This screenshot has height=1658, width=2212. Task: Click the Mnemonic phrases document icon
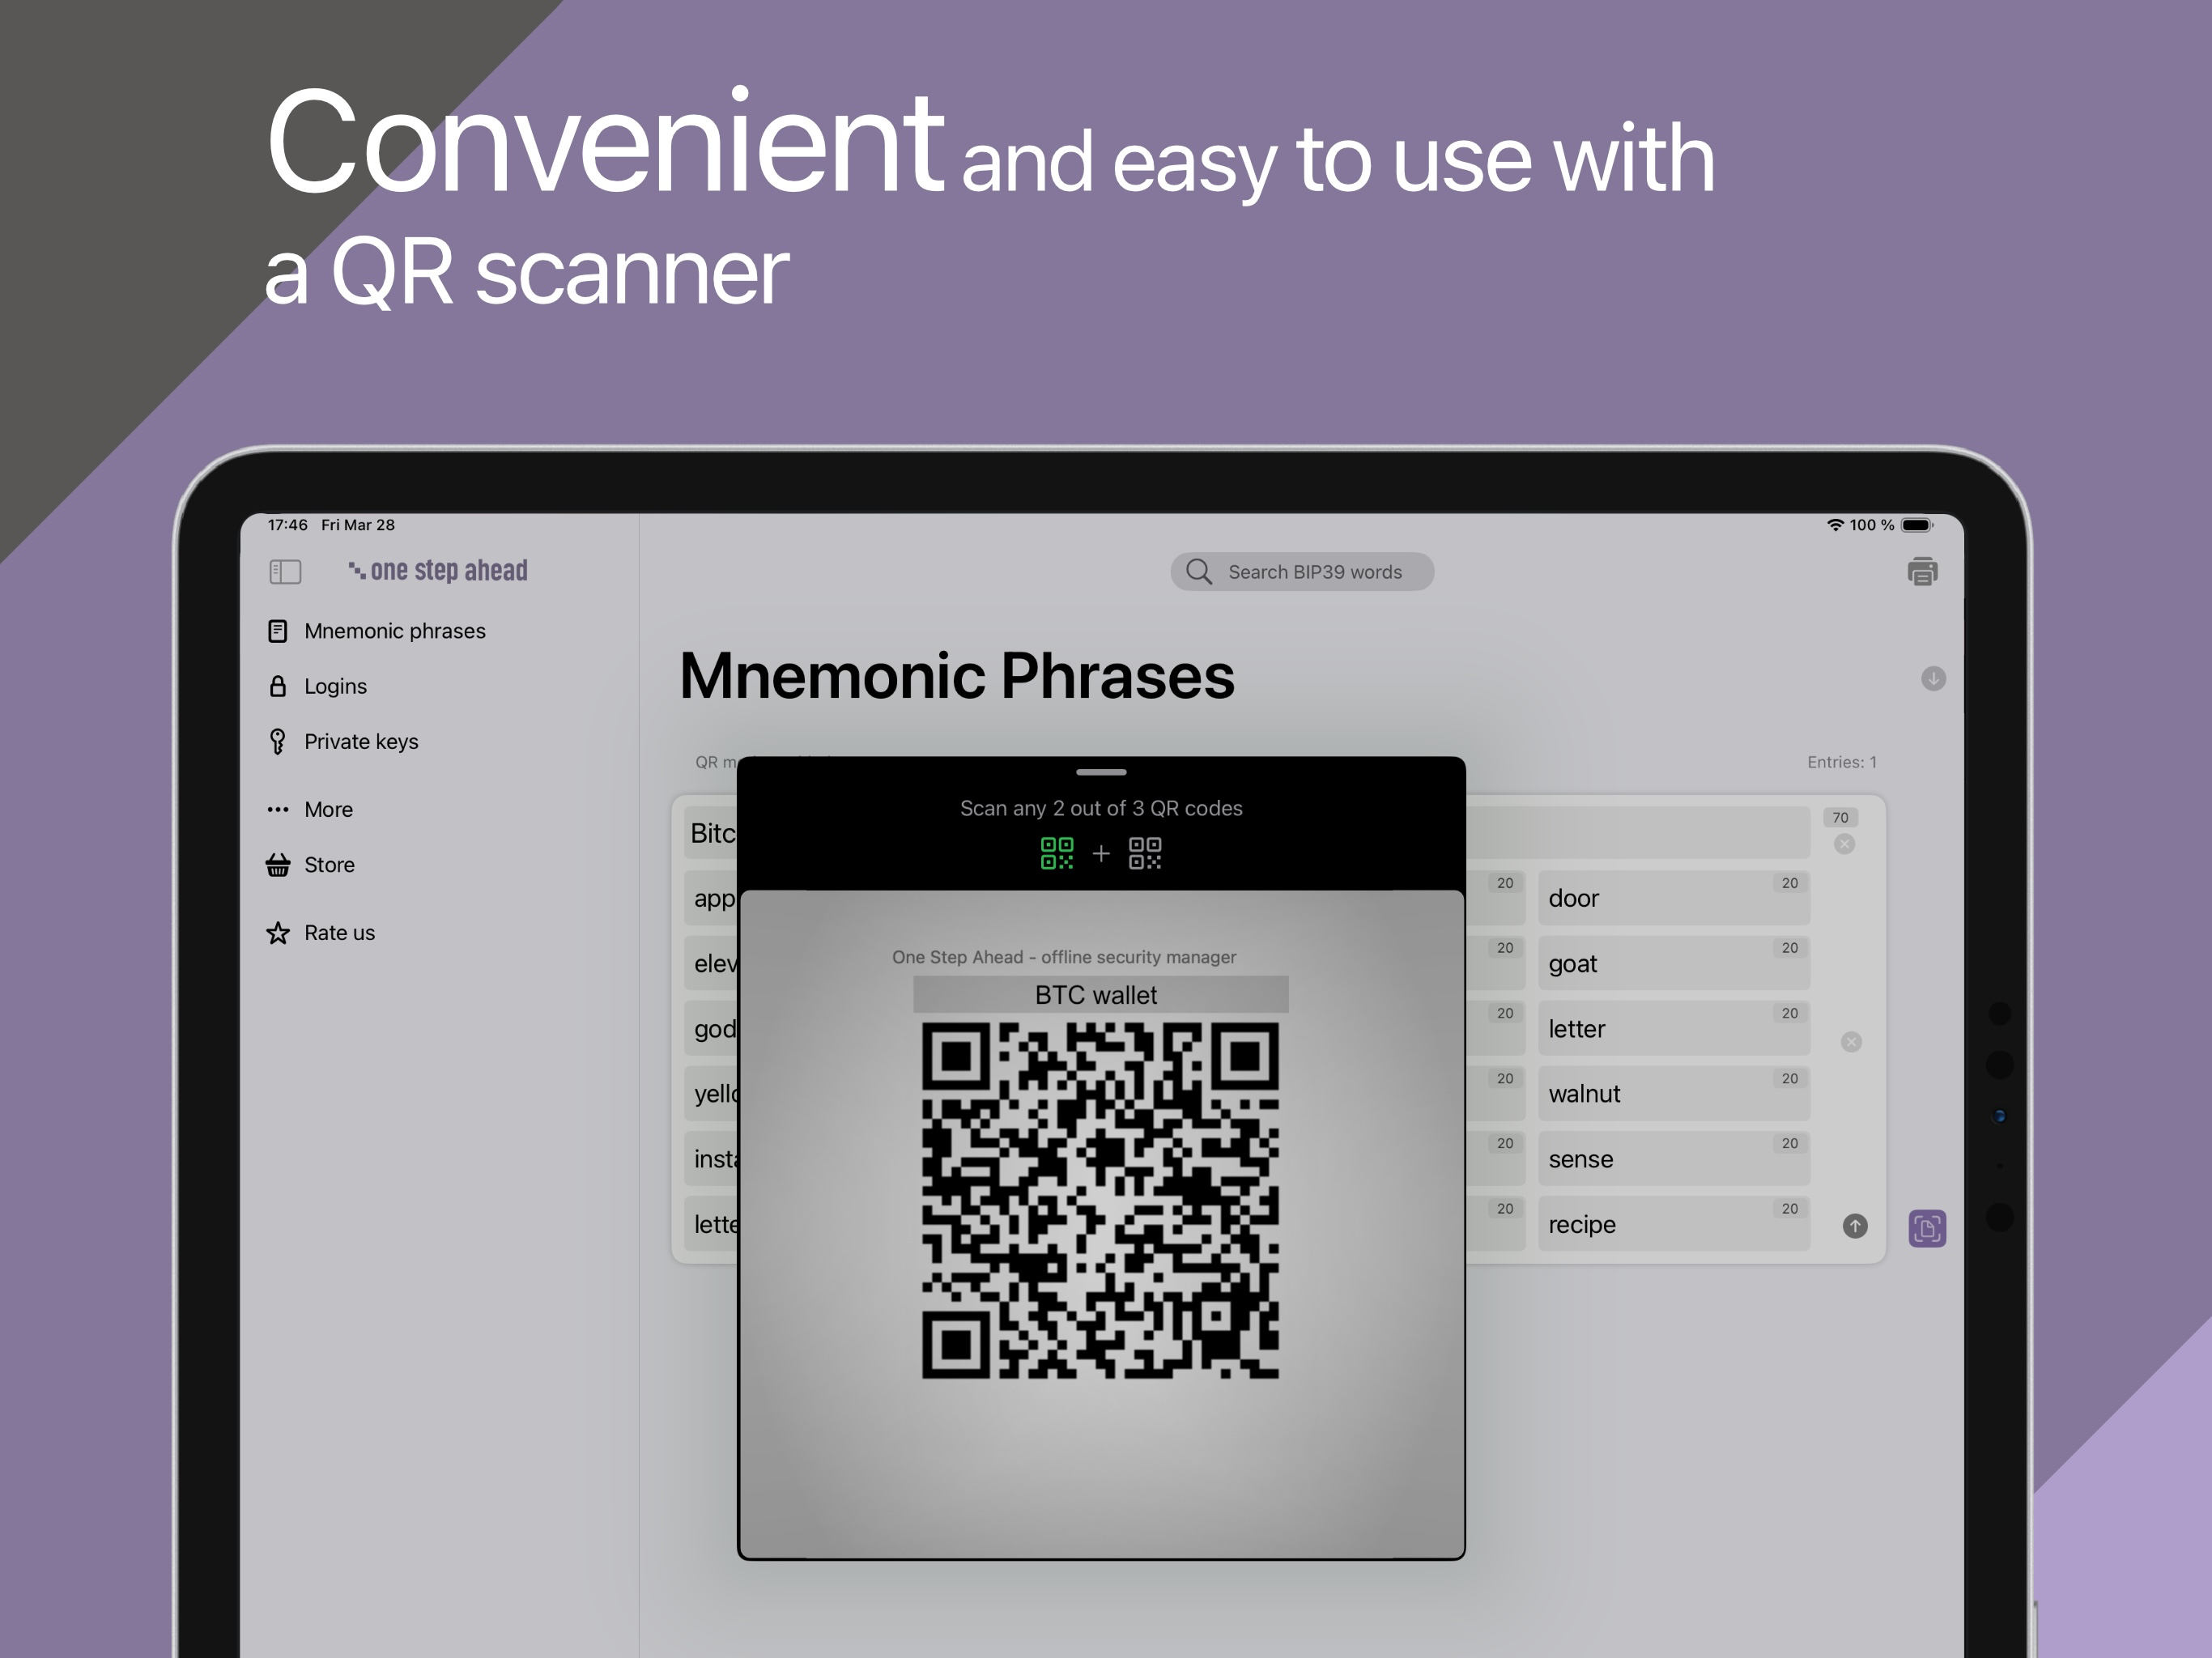click(x=278, y=631)
